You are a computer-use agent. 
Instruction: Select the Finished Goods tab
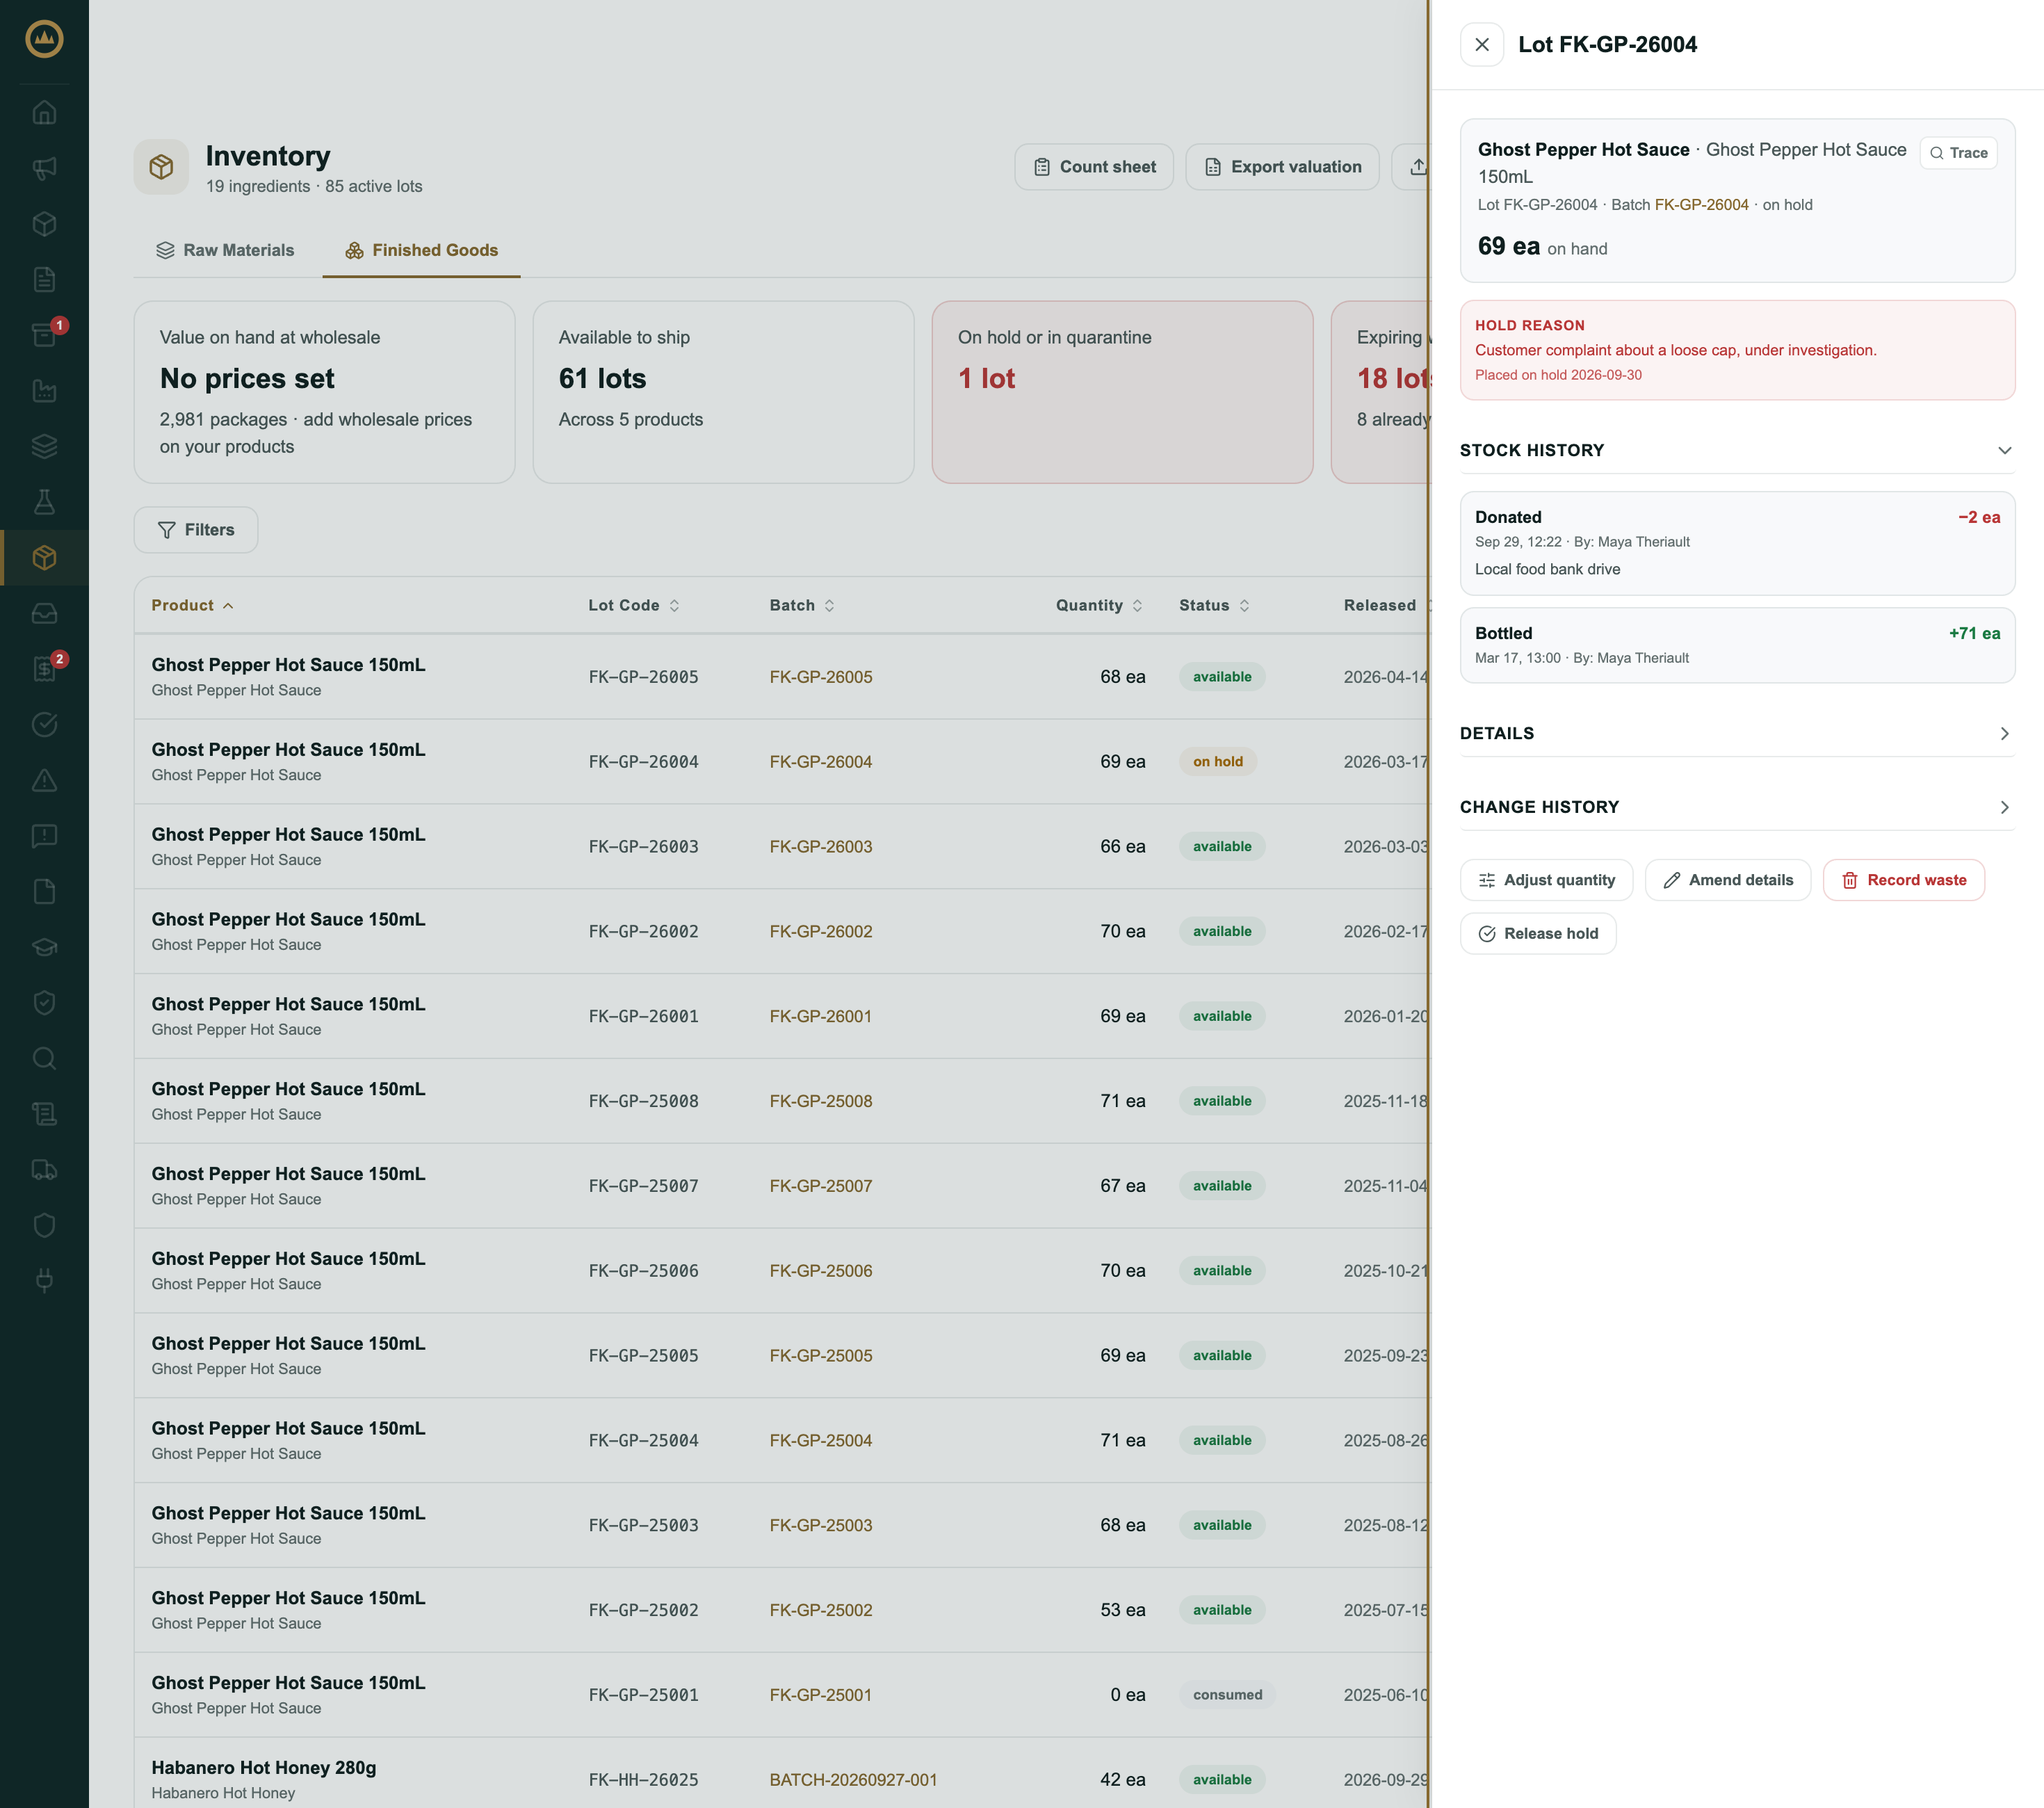pos(421,250)
